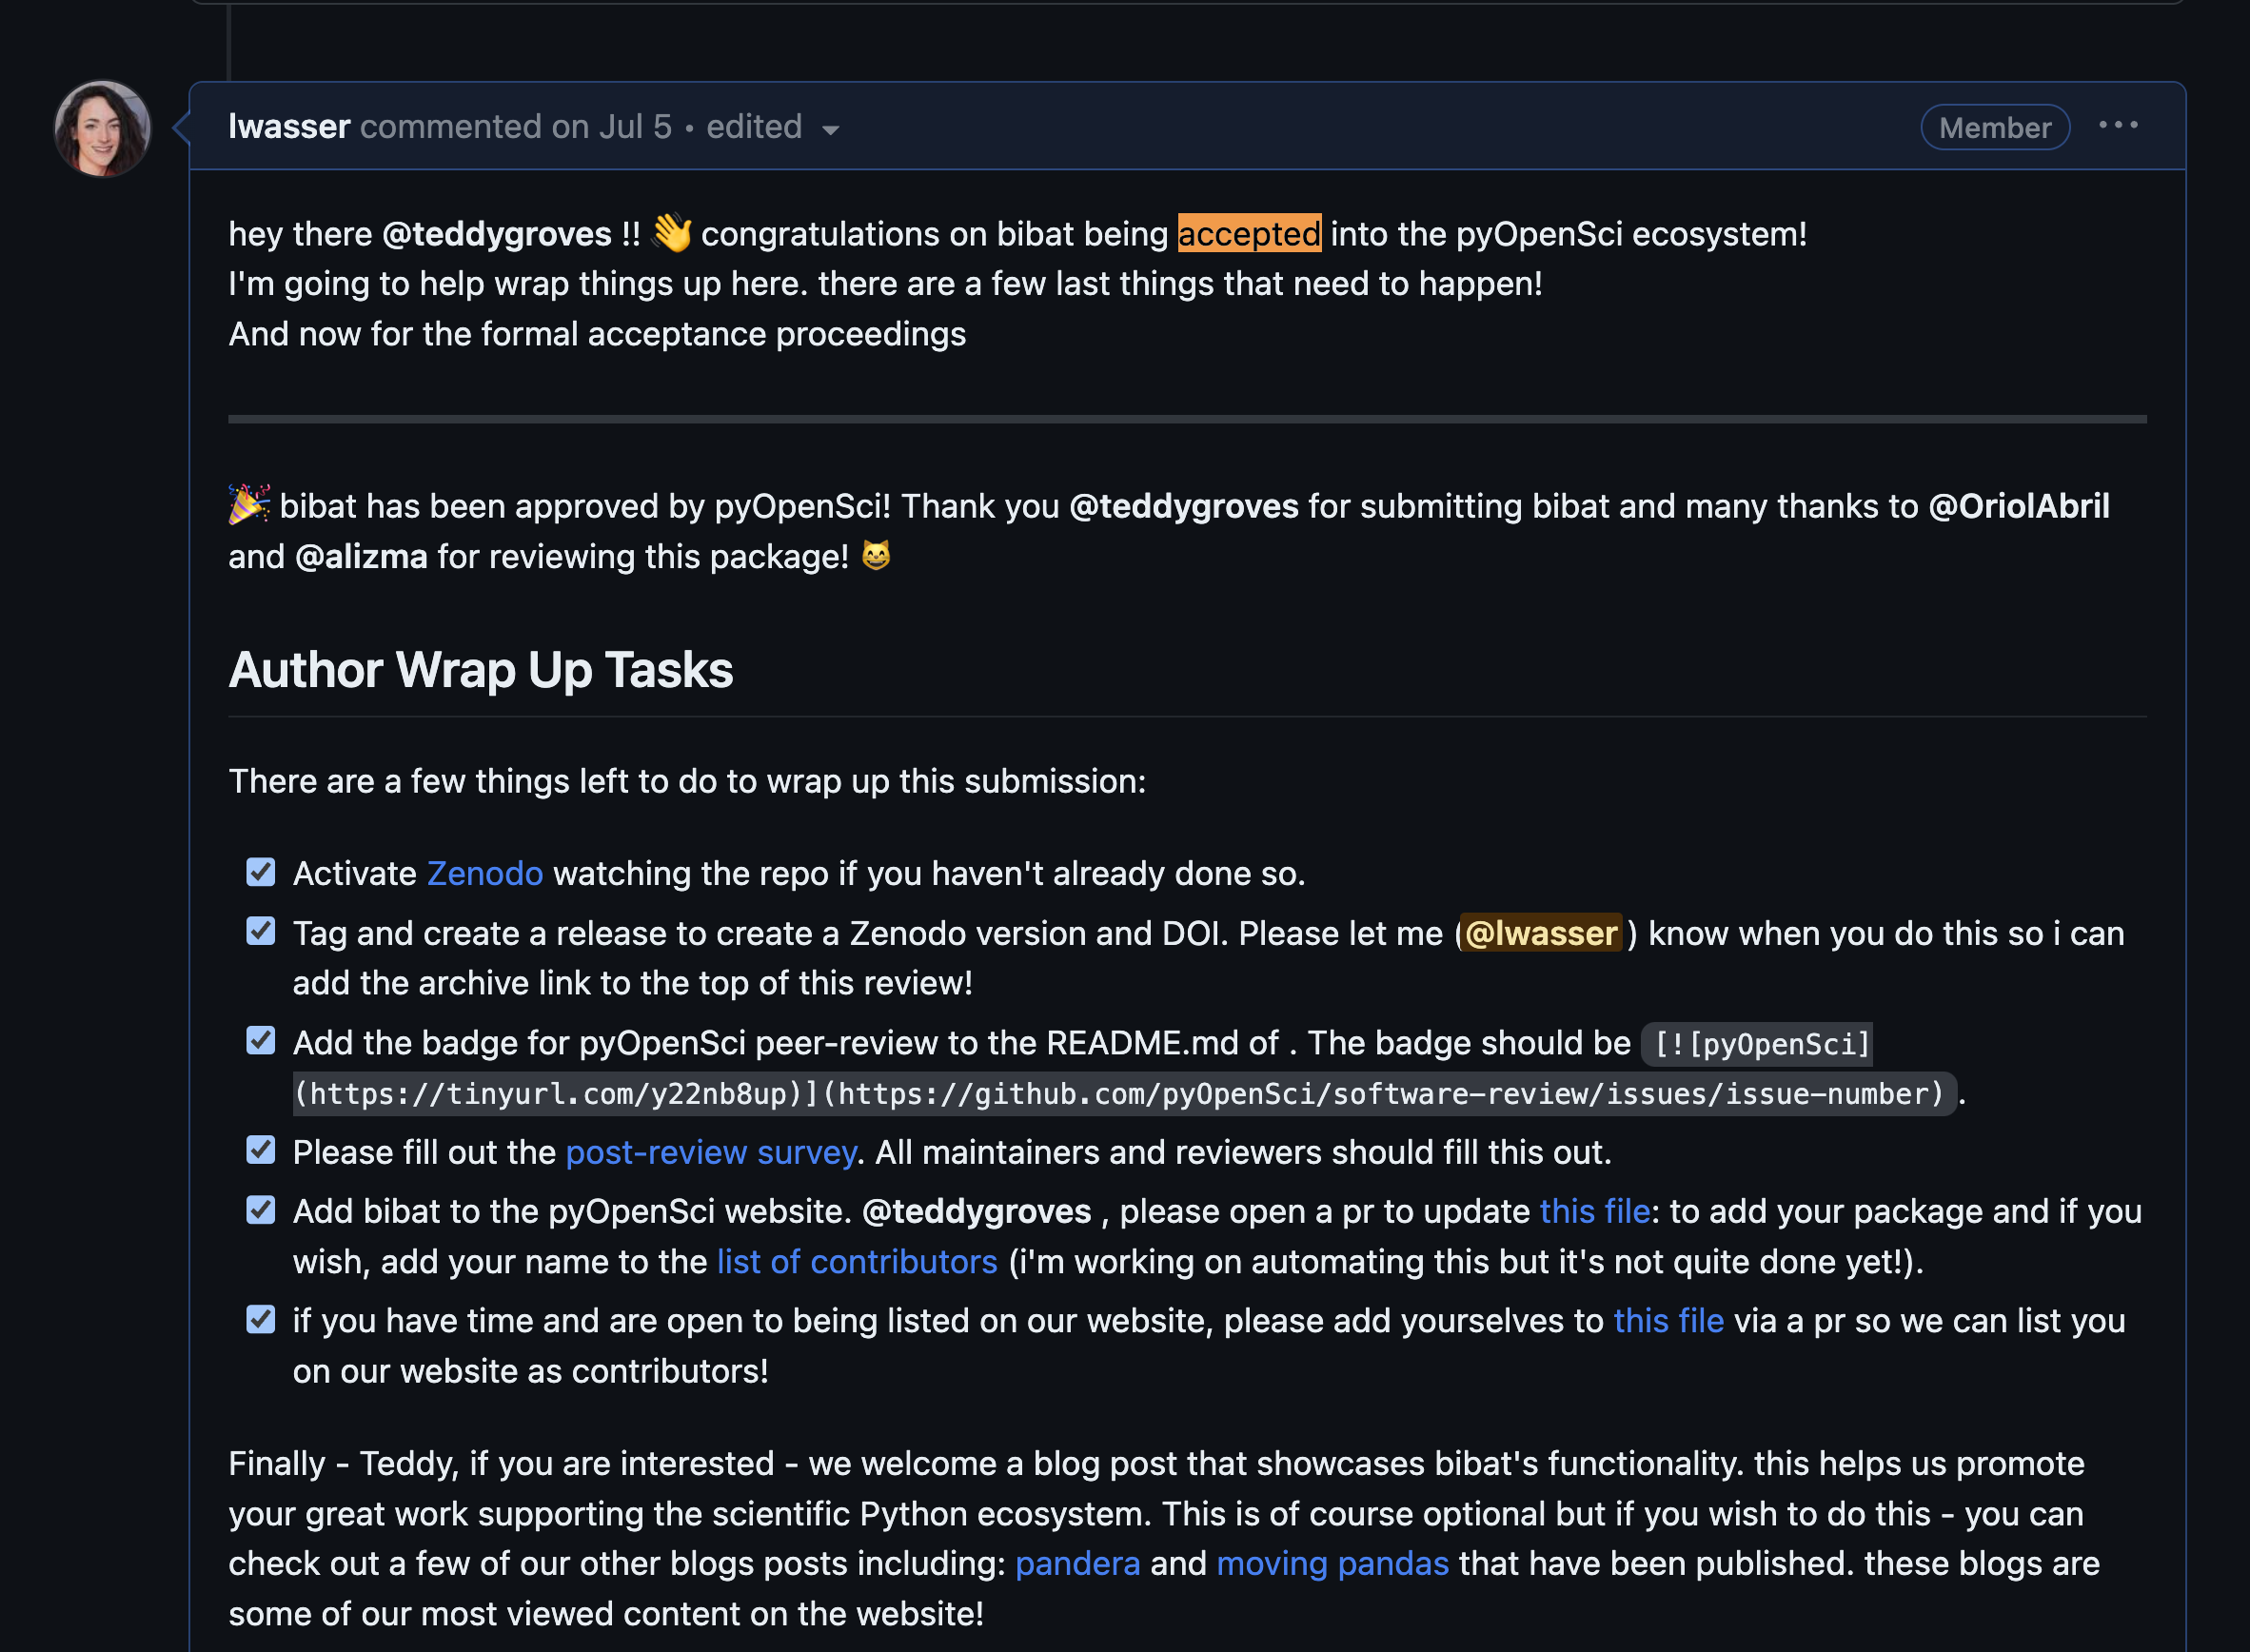This screenshot has height=1652, width=2250.
Task: Toggle the listed as contributors checkbox
Action: coord(261,1319)
